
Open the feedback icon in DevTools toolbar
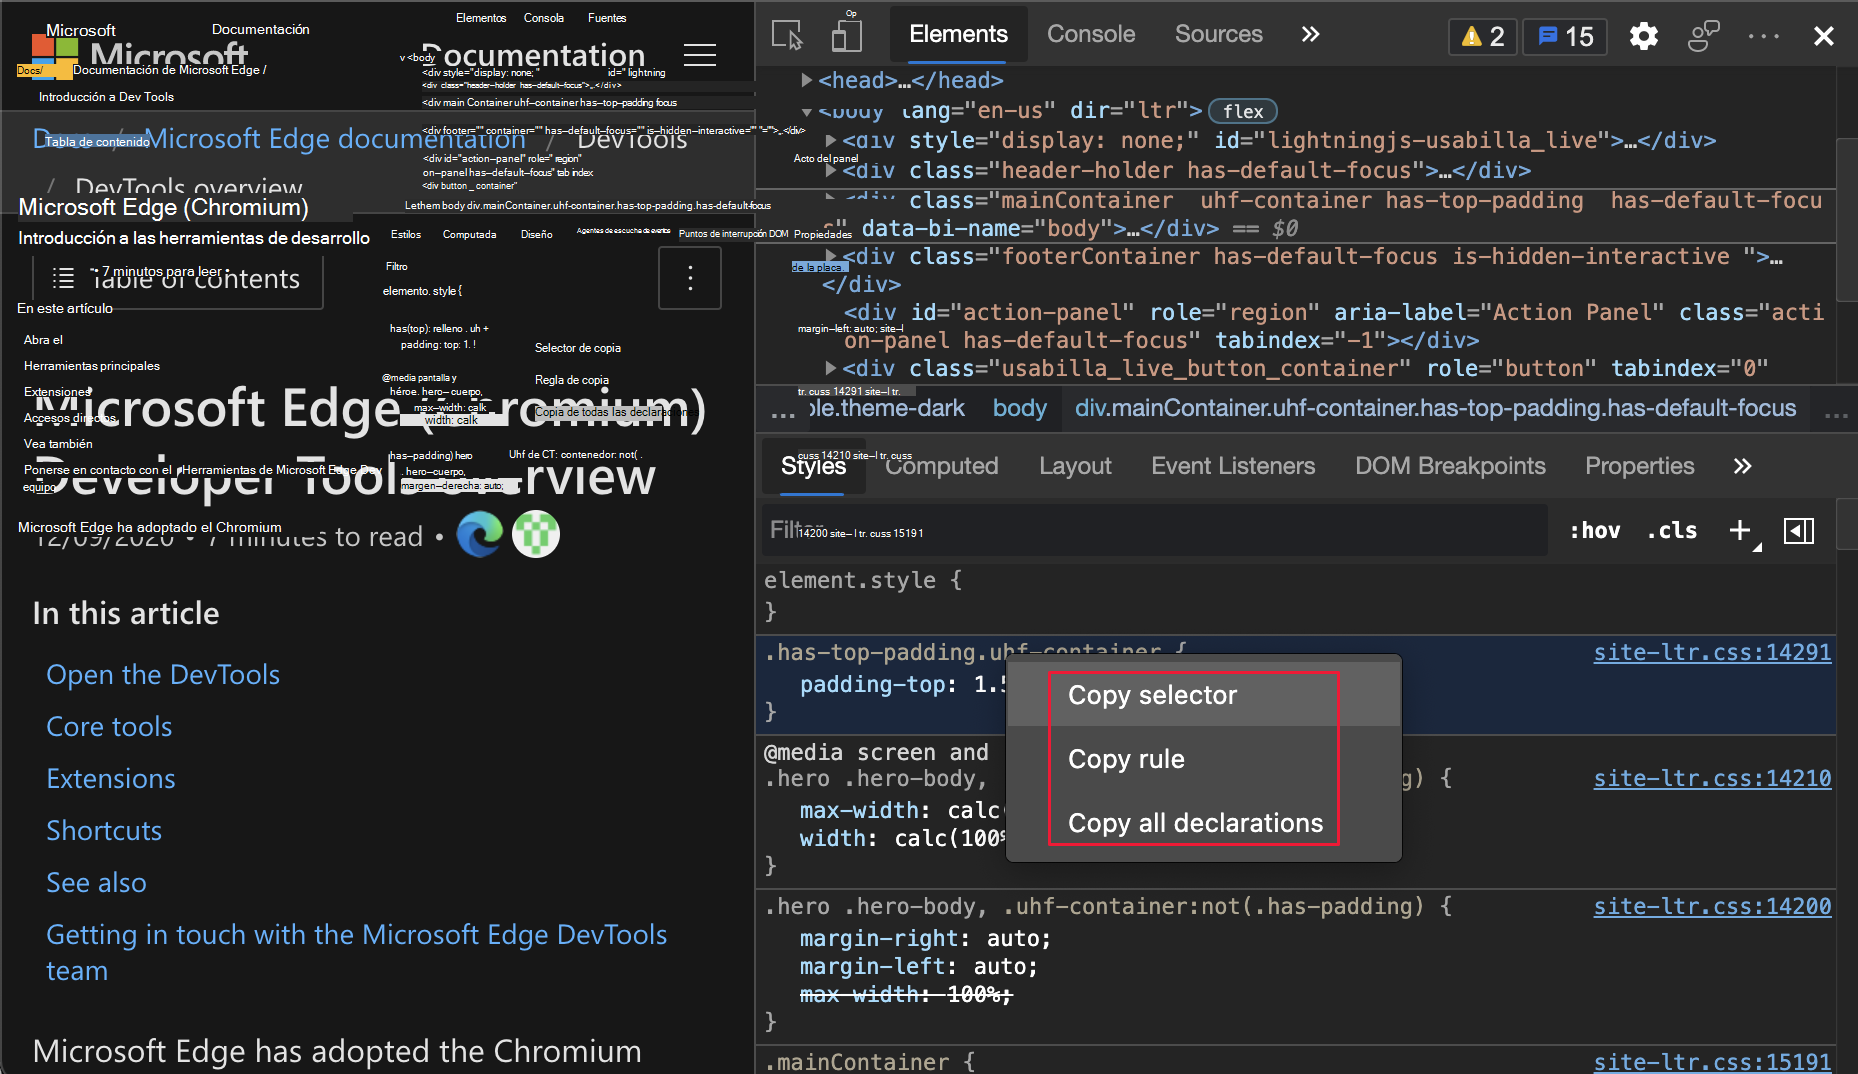[1703, 35]
